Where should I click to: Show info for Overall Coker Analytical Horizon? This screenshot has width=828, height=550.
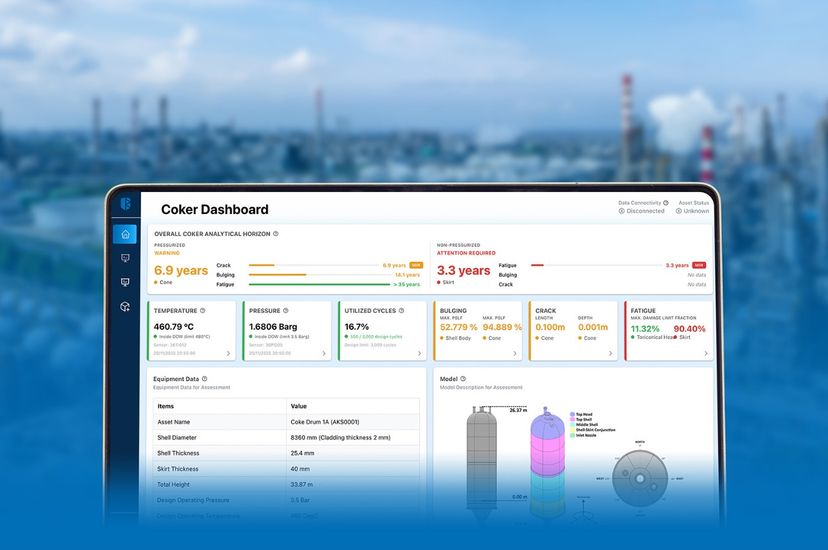coord(276,234)
